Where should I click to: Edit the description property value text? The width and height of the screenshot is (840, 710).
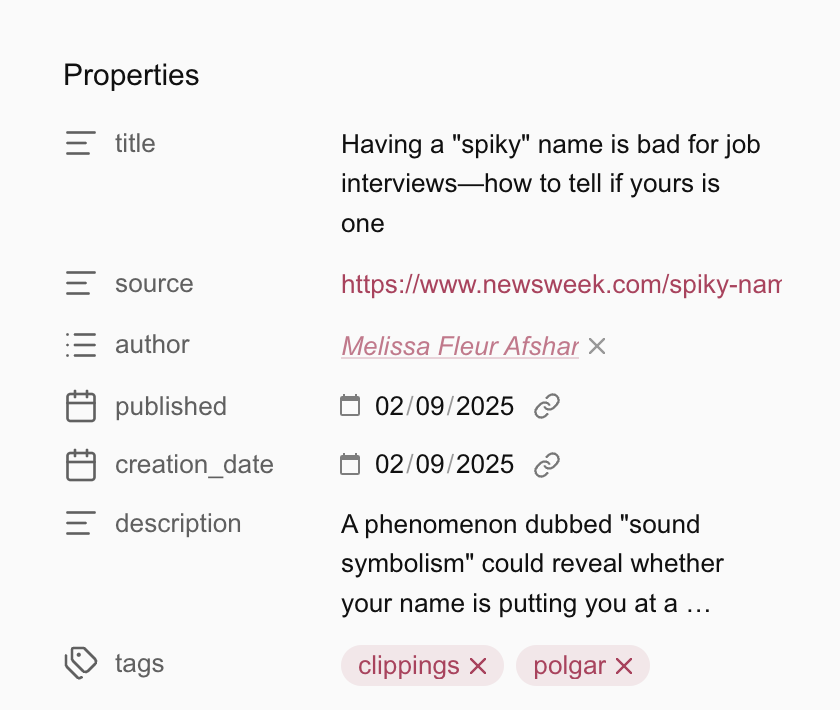532,564
